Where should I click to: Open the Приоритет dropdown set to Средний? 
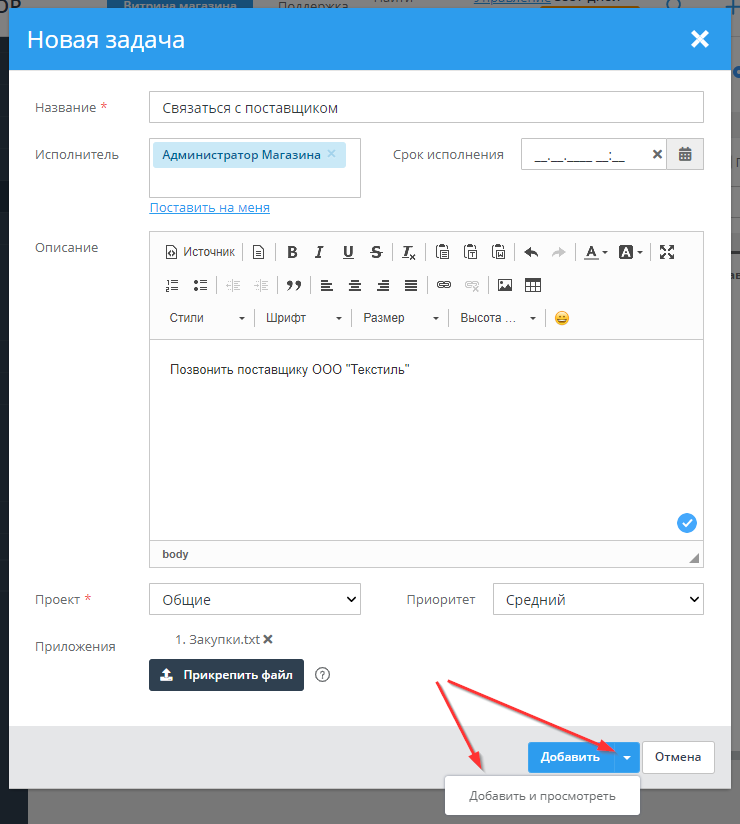pyautogui.click(x=598, y=600)
